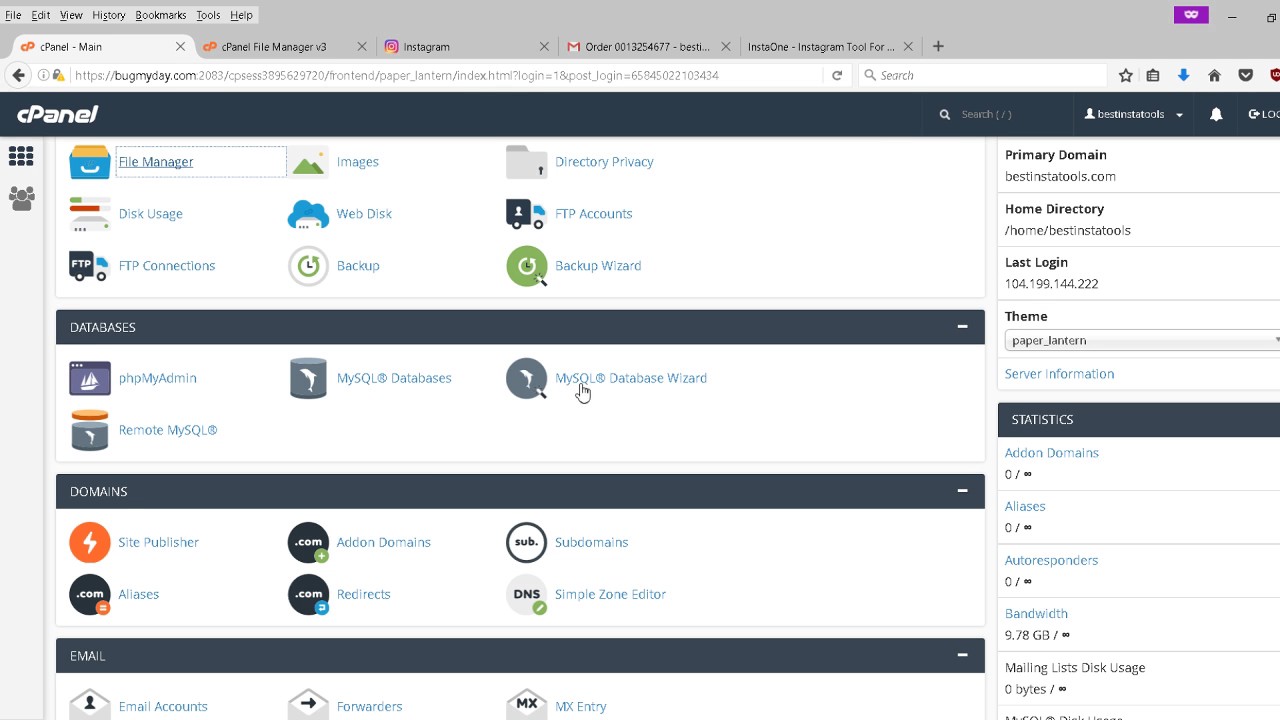Click the cPanel logo
This screenshot has width=1280, height=720.
pyautogui.click(x=57, y=114)
